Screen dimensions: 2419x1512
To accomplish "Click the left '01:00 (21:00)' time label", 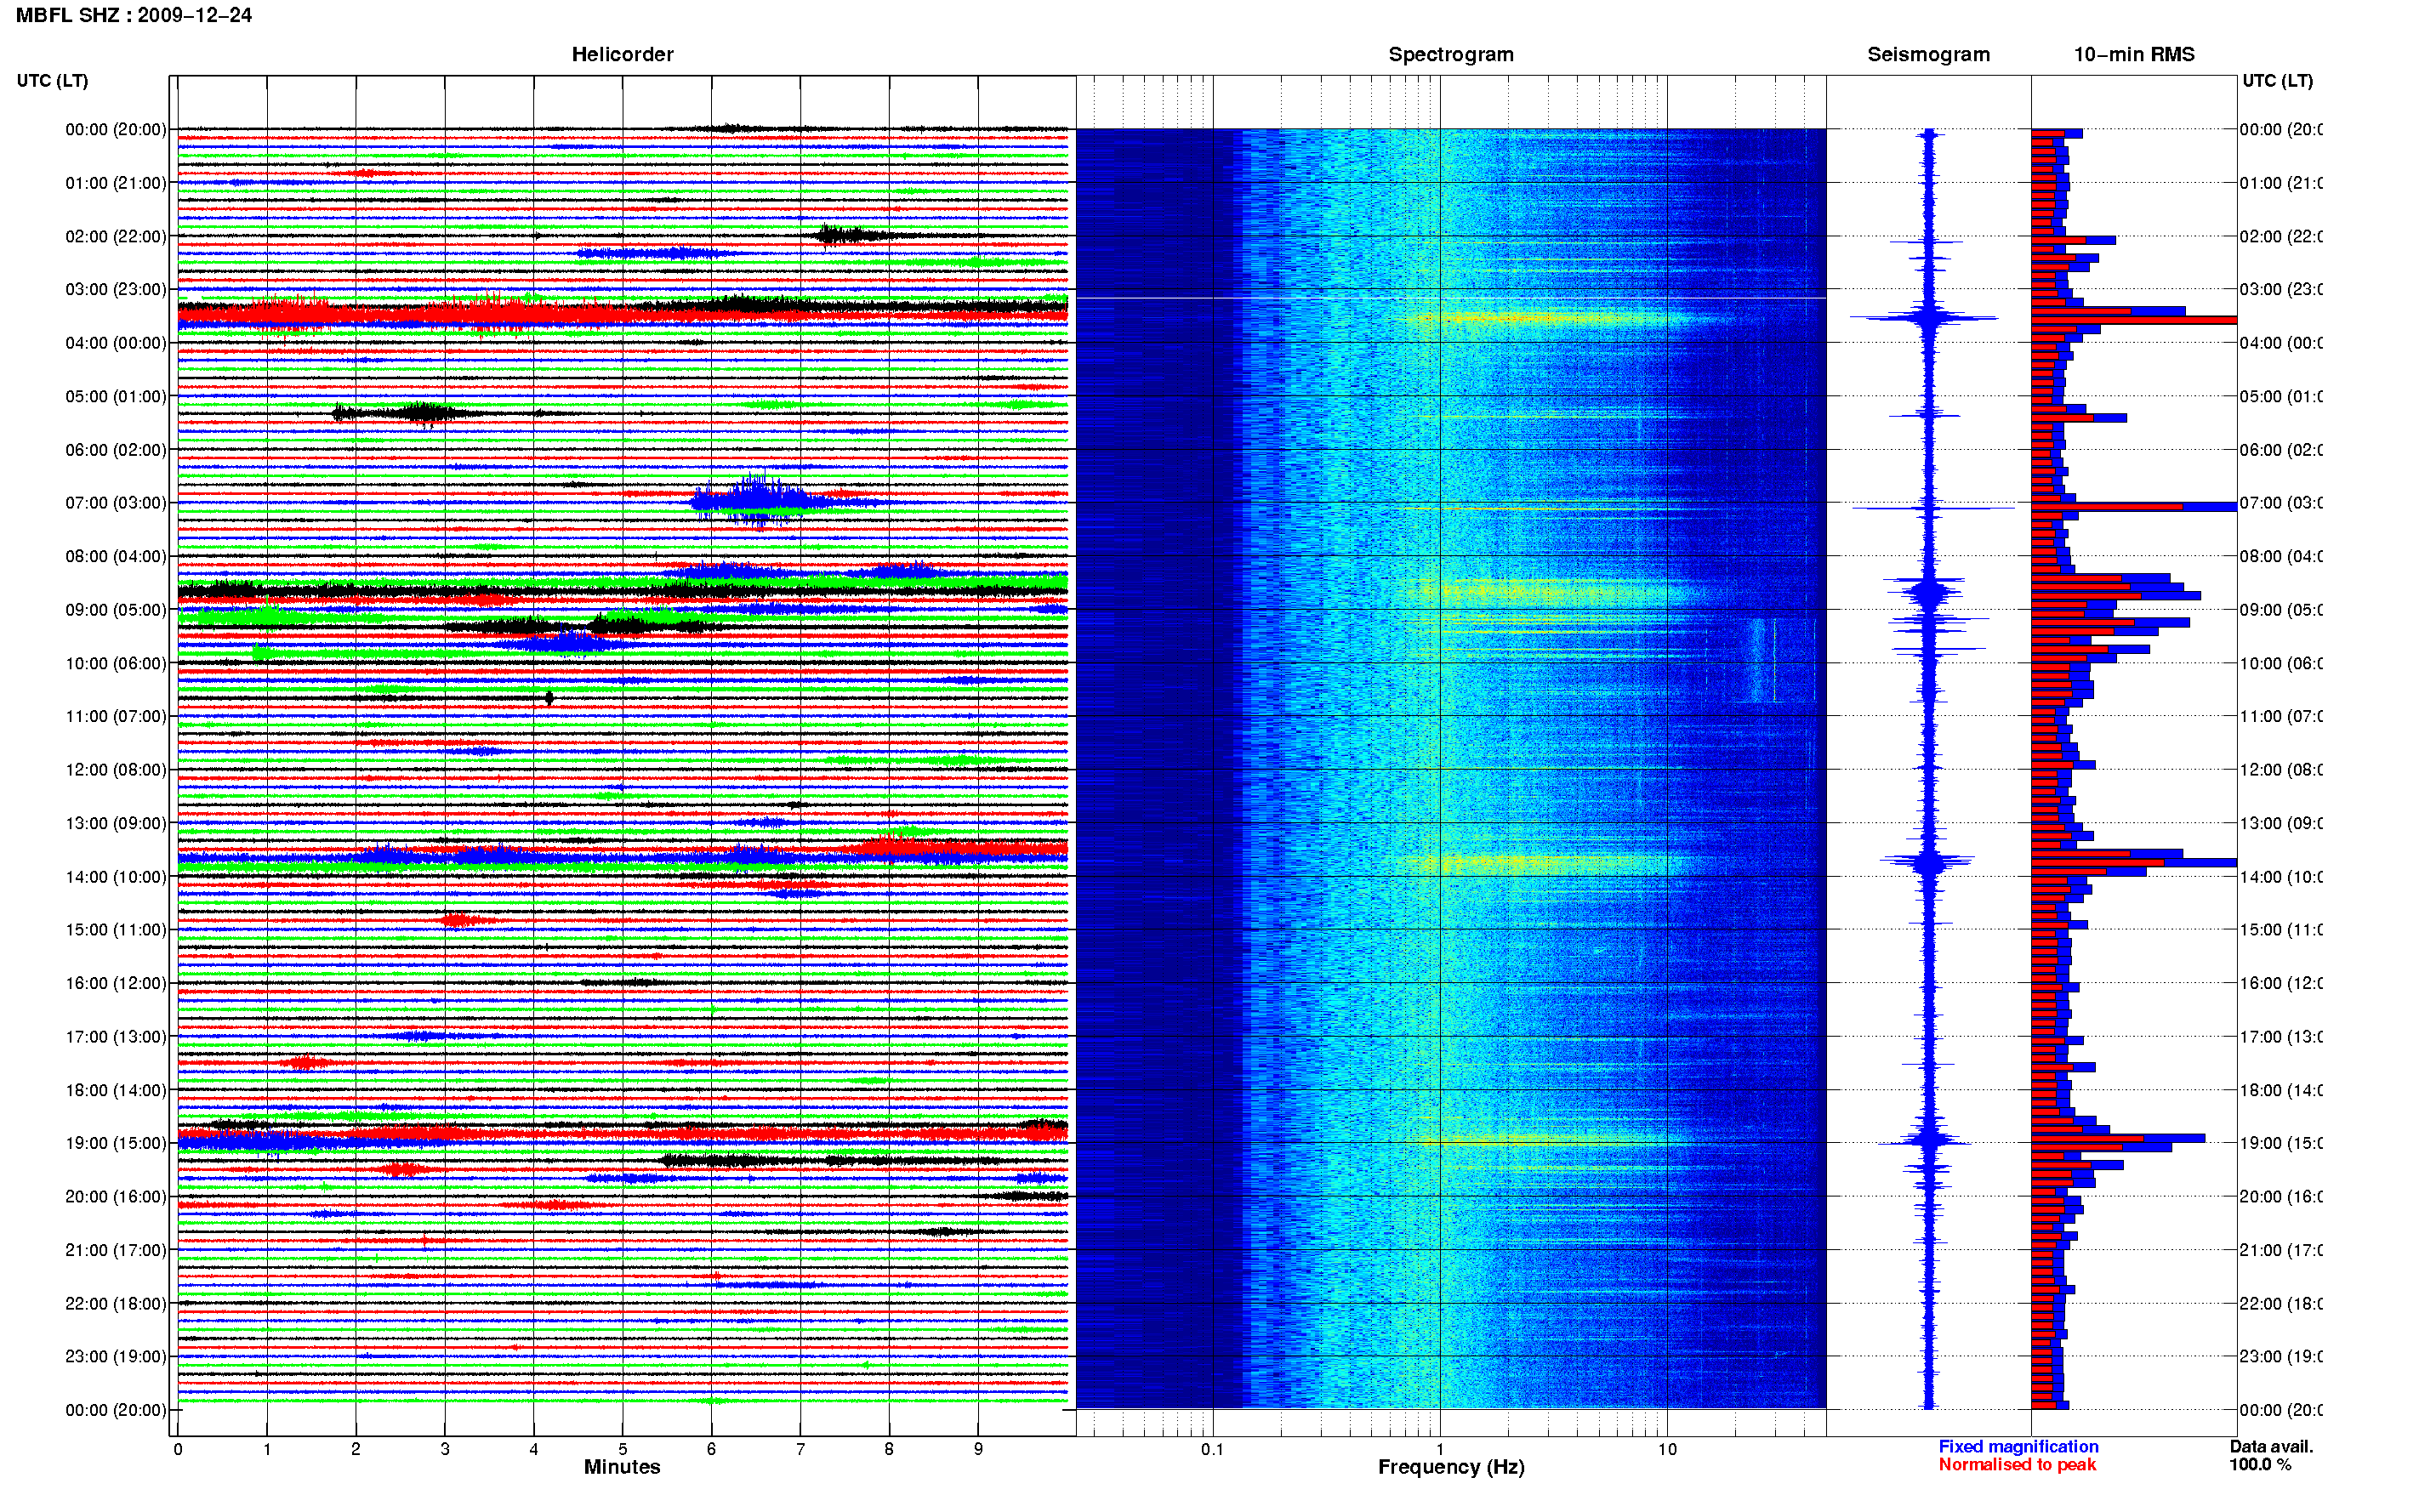I will point(116,183).
